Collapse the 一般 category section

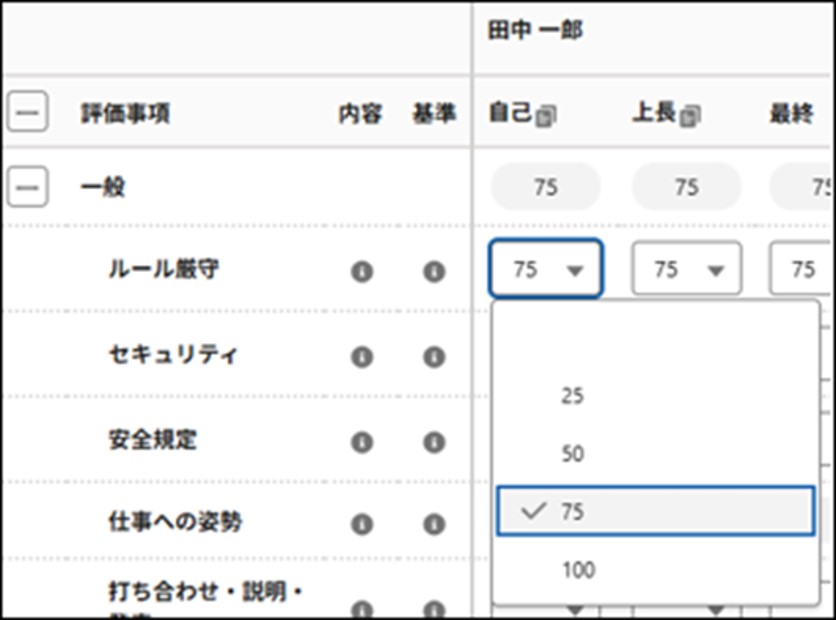click(28, 187)
